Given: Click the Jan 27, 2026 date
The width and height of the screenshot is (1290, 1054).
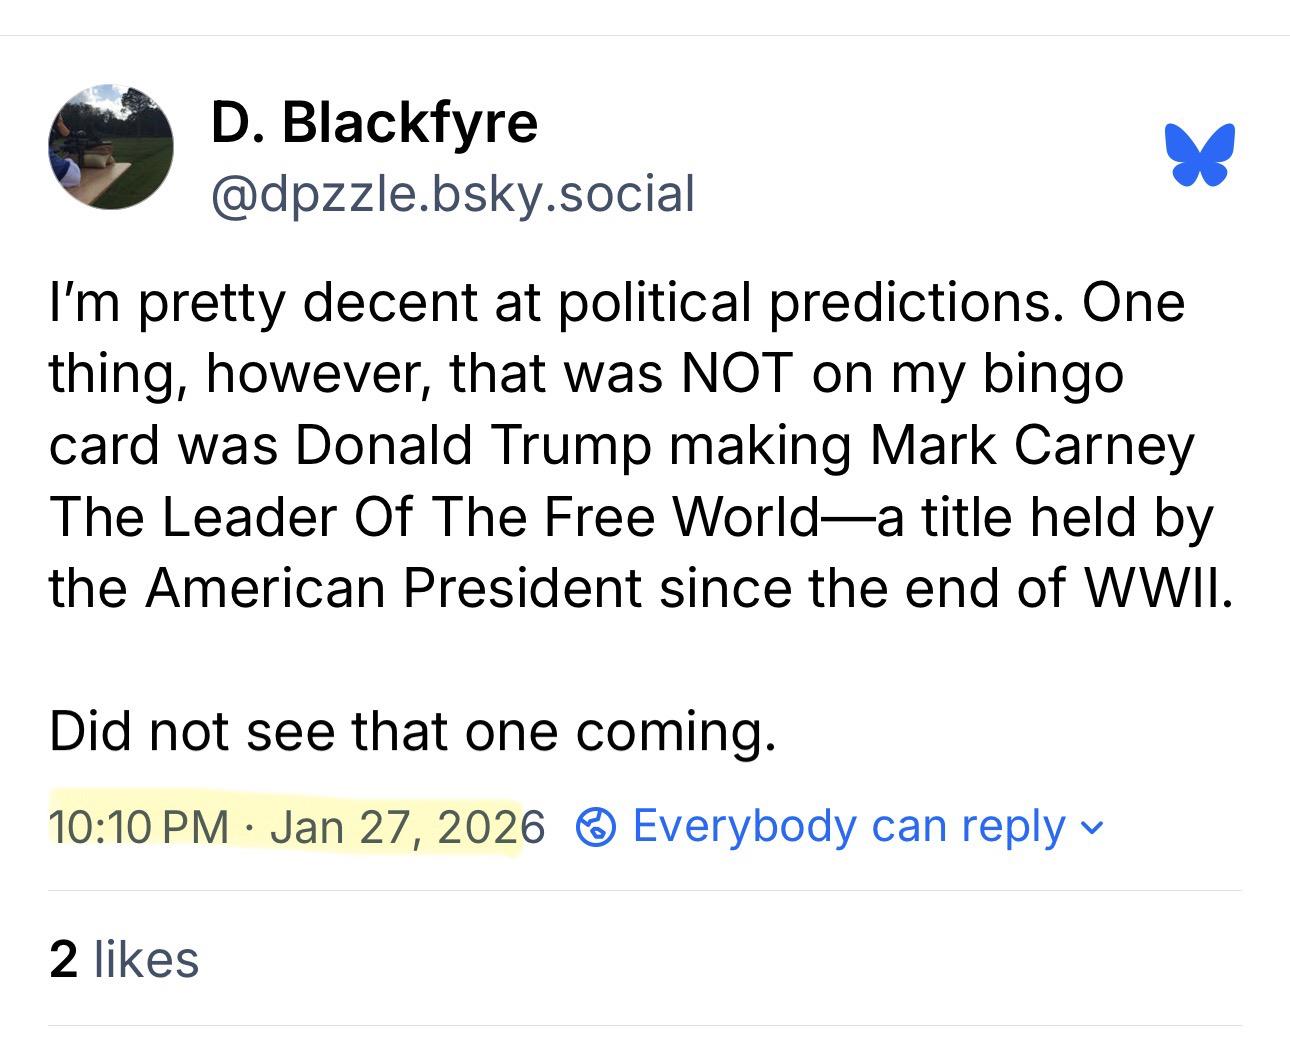Looking at the screenshot, I should pos(407,827).
